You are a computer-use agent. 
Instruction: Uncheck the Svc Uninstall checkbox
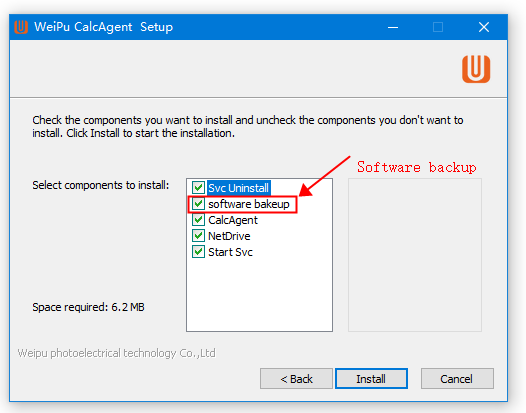click(198, 188)
